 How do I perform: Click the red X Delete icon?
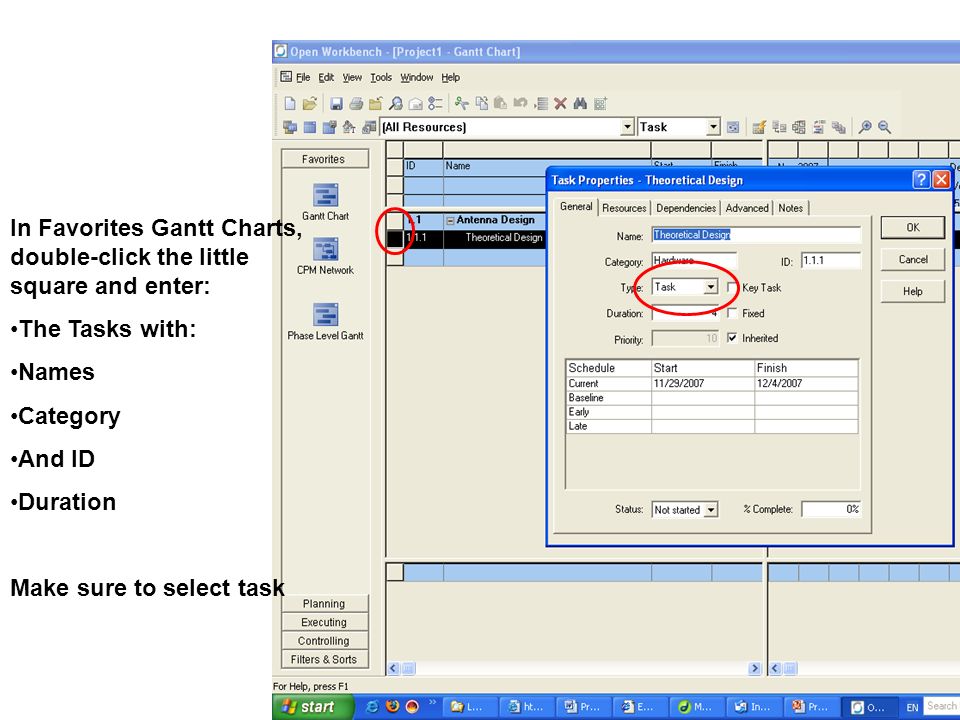[560, 103]
